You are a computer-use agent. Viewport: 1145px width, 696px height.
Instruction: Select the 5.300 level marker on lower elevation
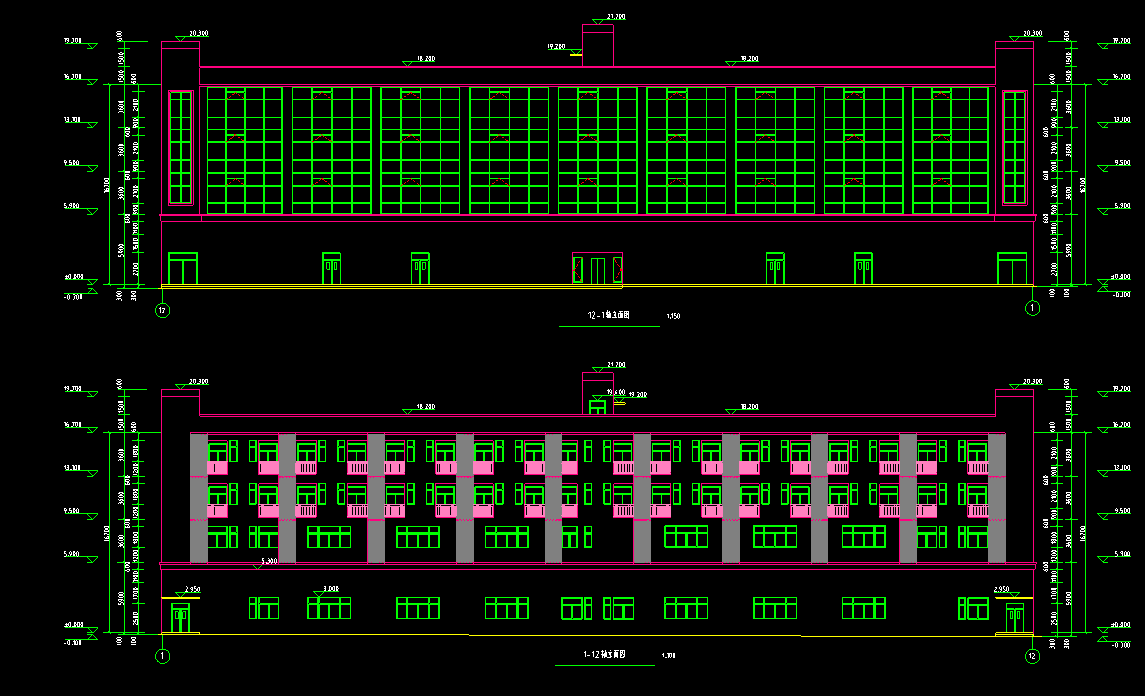click(268, 562)
